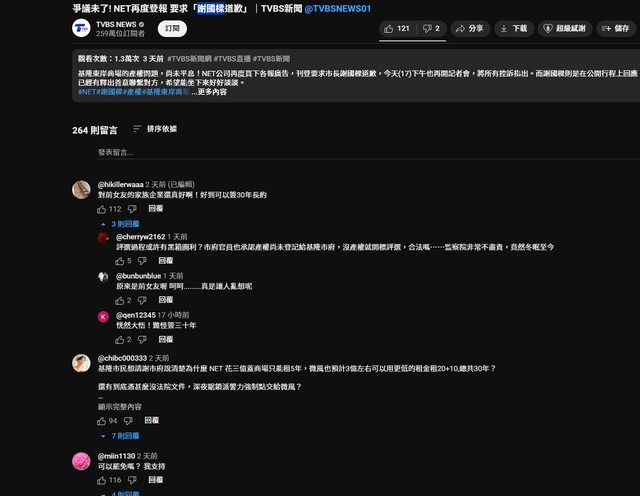Dislike the video using thumbs-down icon

[x=431, y=29]
